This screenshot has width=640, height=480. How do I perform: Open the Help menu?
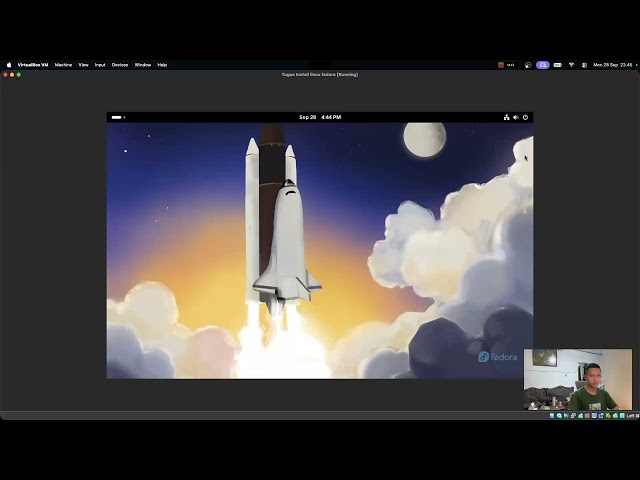162,65
